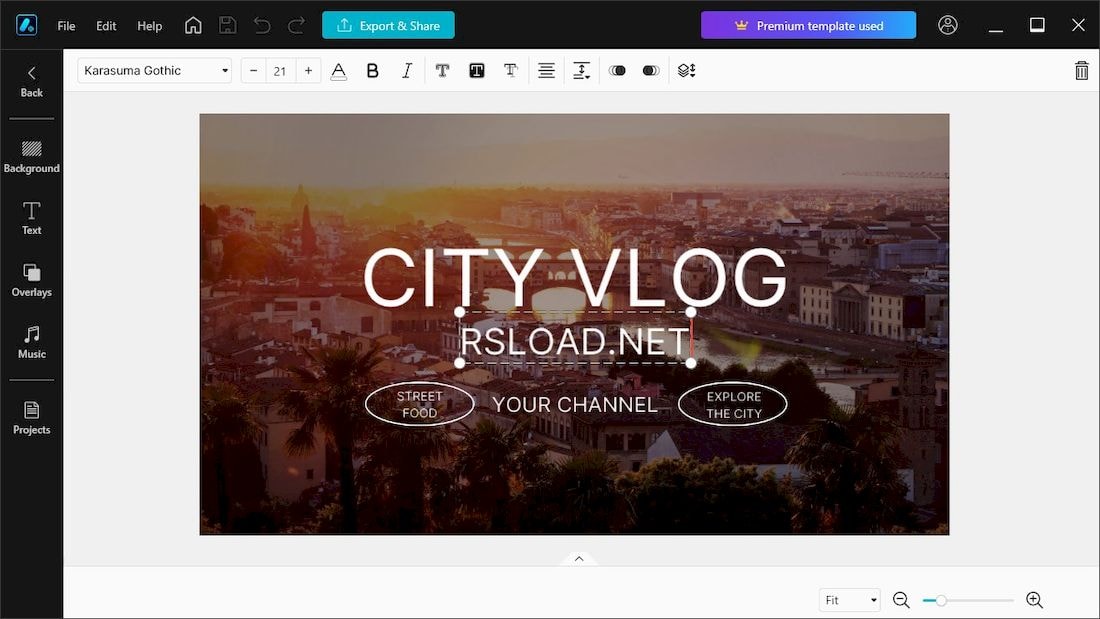Image resolution: width=1100 pixels, height=619 pixels.
Task: Open the Edit menu
Action: coord(106,26)
